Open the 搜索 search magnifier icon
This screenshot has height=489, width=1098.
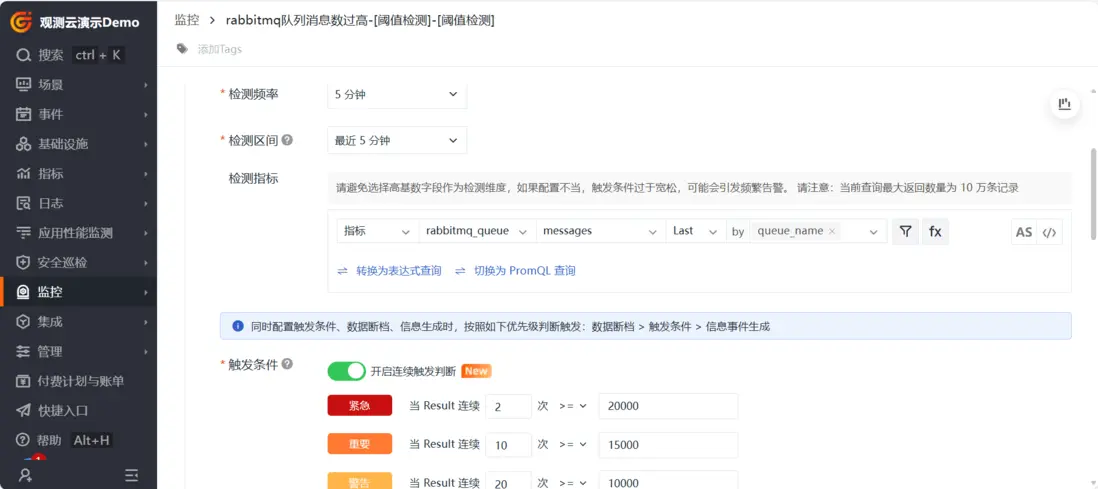(x=24, y=55)
